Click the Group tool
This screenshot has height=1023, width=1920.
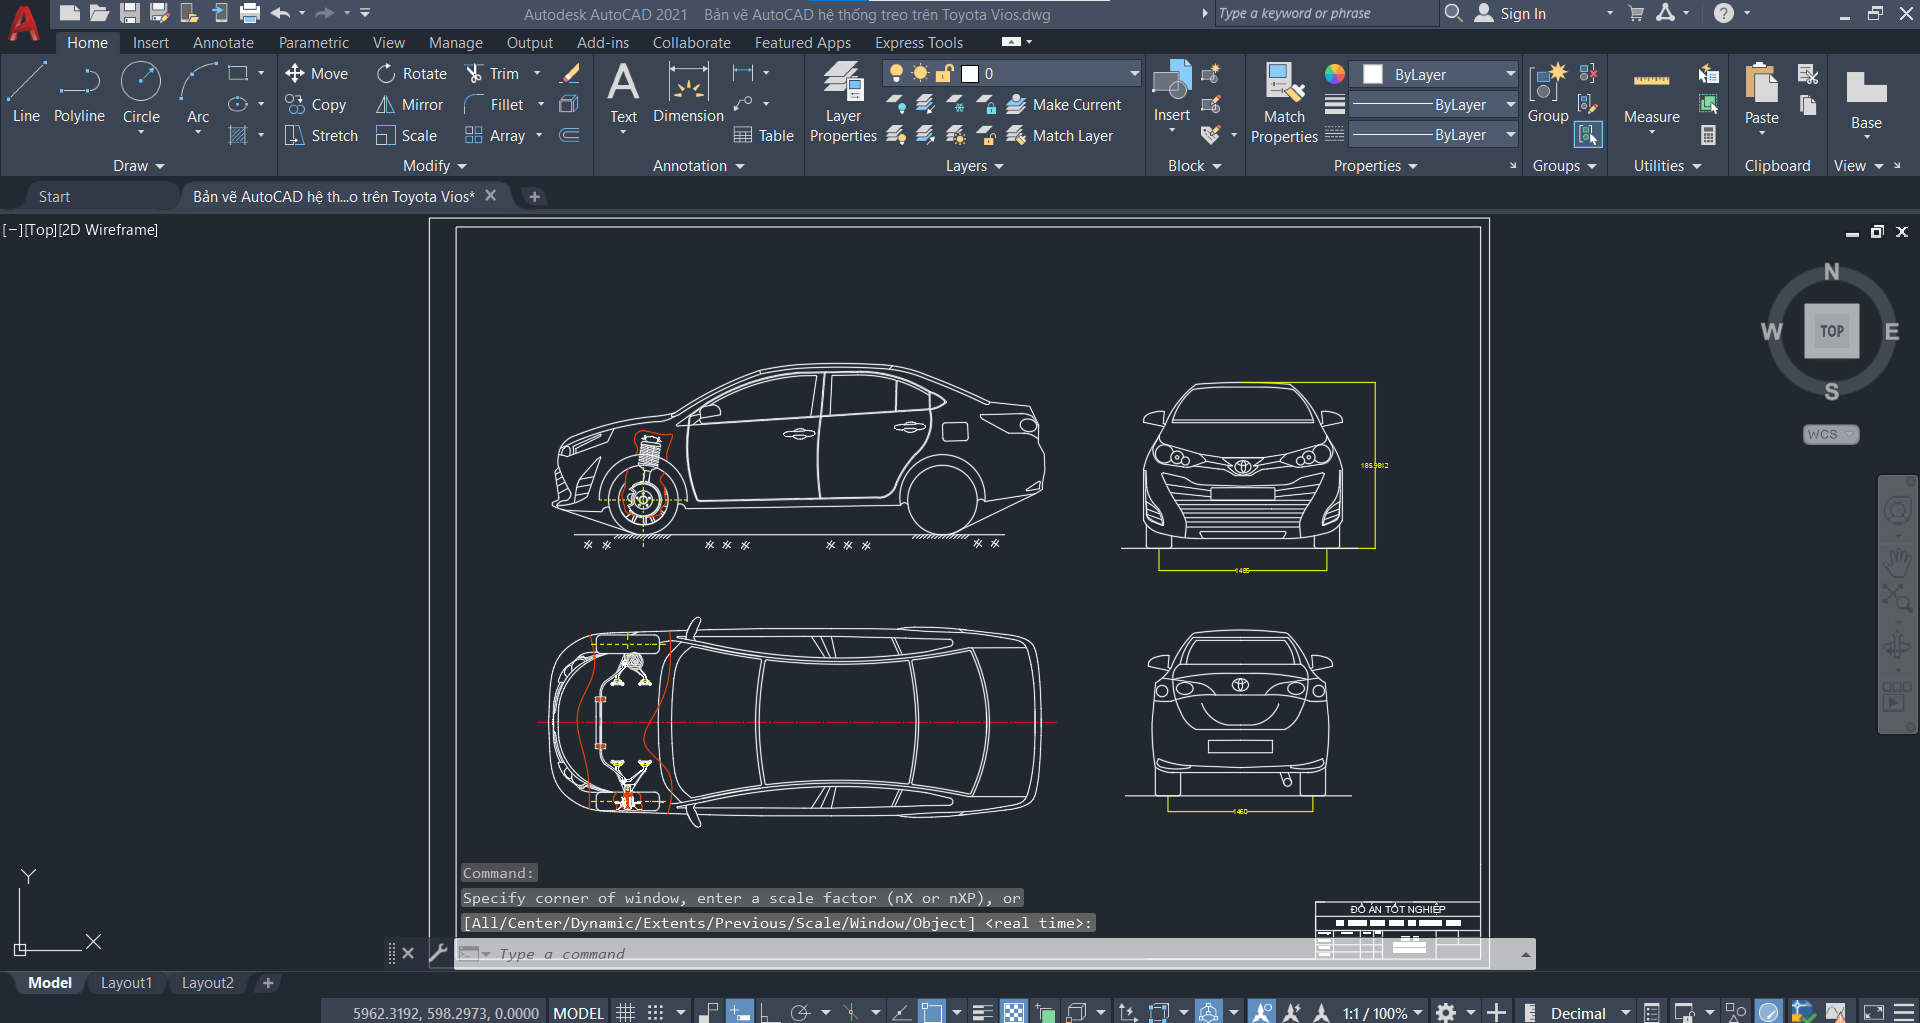coord(1548,93)
